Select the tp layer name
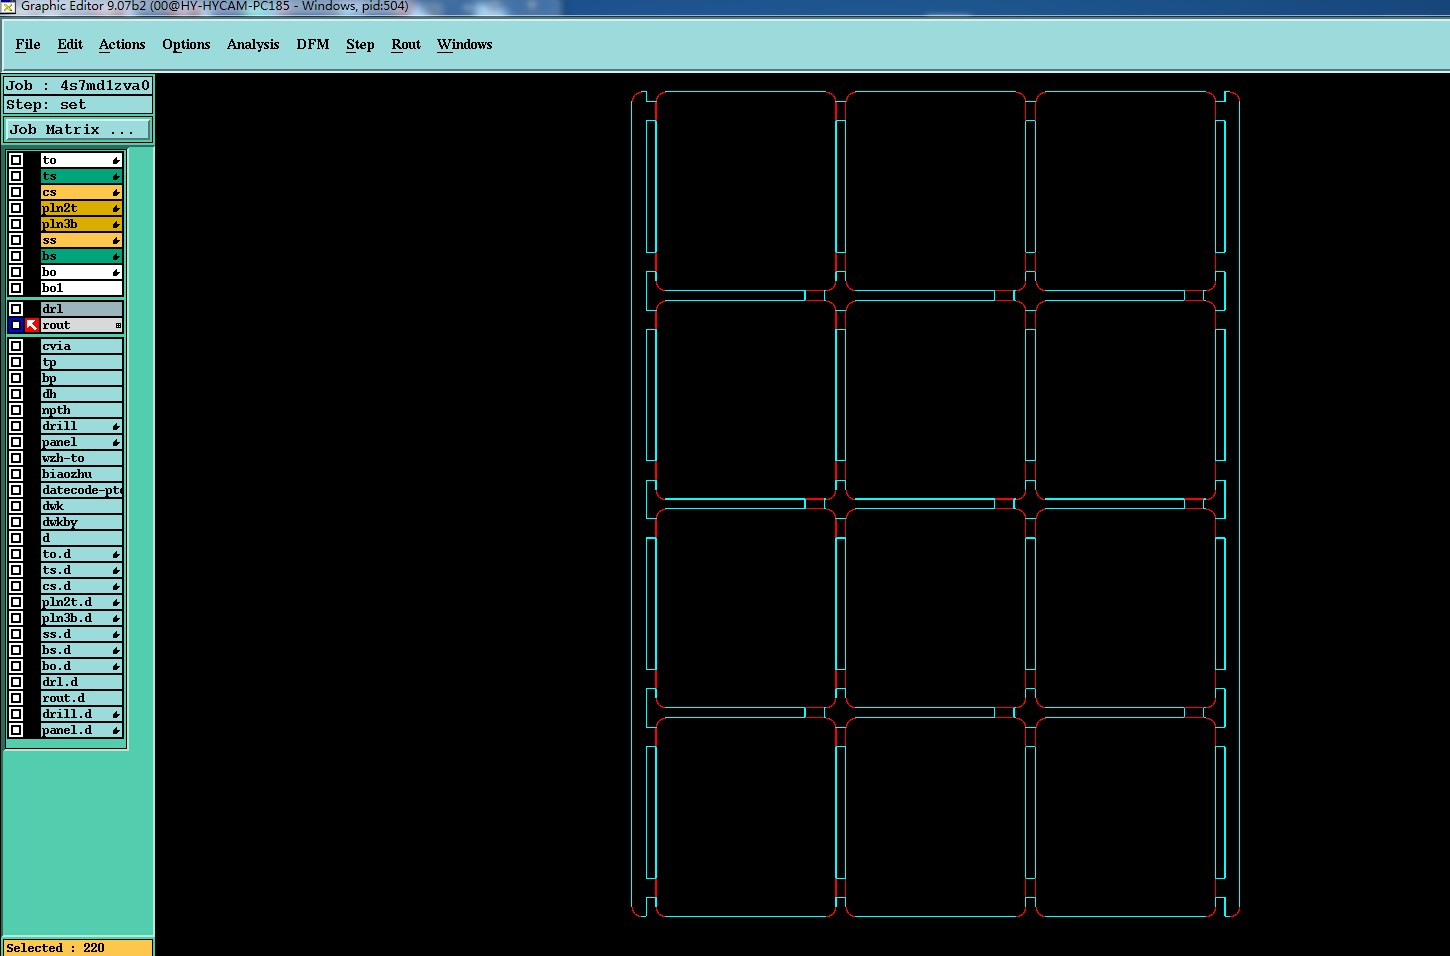The height and width of the screenshot is (956, 1450). click(81, 362)
